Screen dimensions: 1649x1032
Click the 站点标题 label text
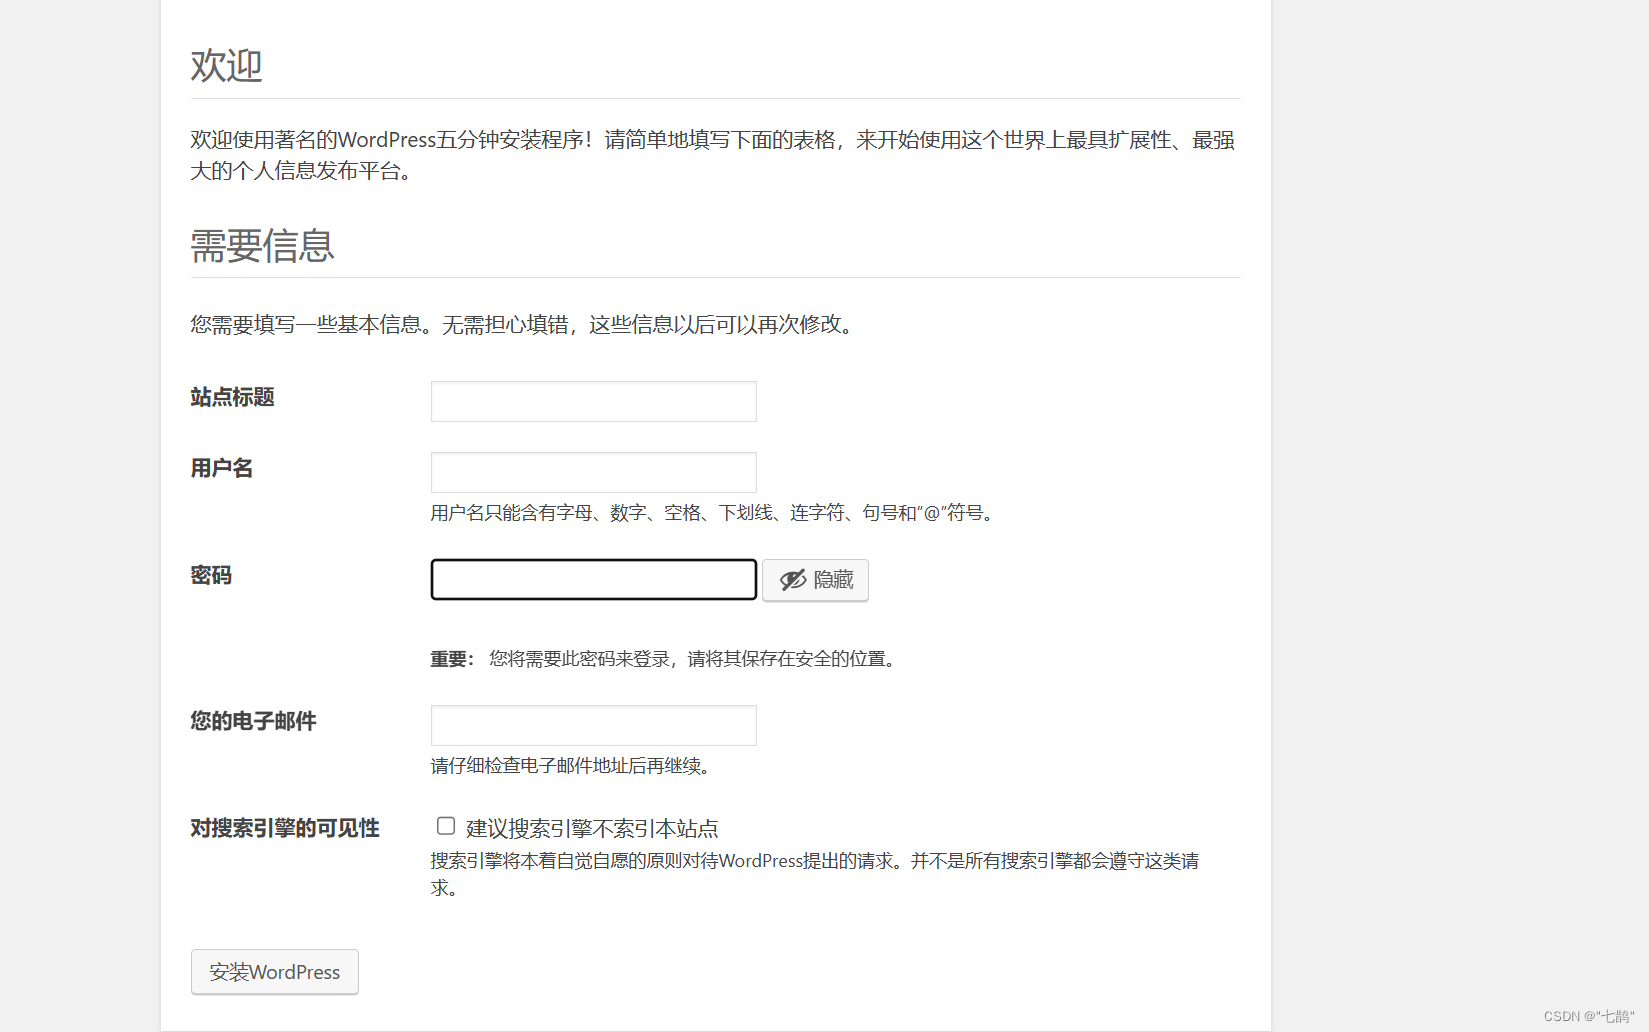[x=230, y=397]
